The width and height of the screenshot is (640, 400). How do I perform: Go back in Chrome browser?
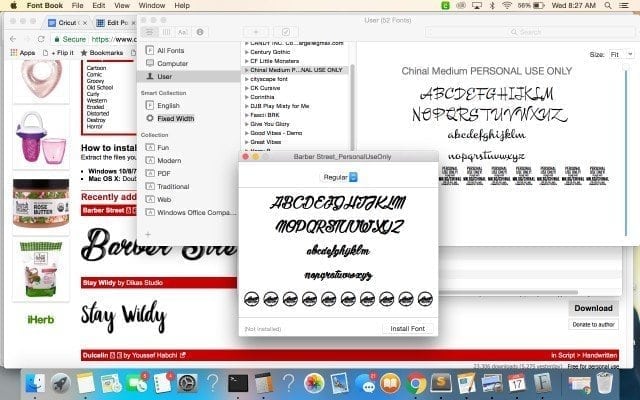click(x=13, y=39)
